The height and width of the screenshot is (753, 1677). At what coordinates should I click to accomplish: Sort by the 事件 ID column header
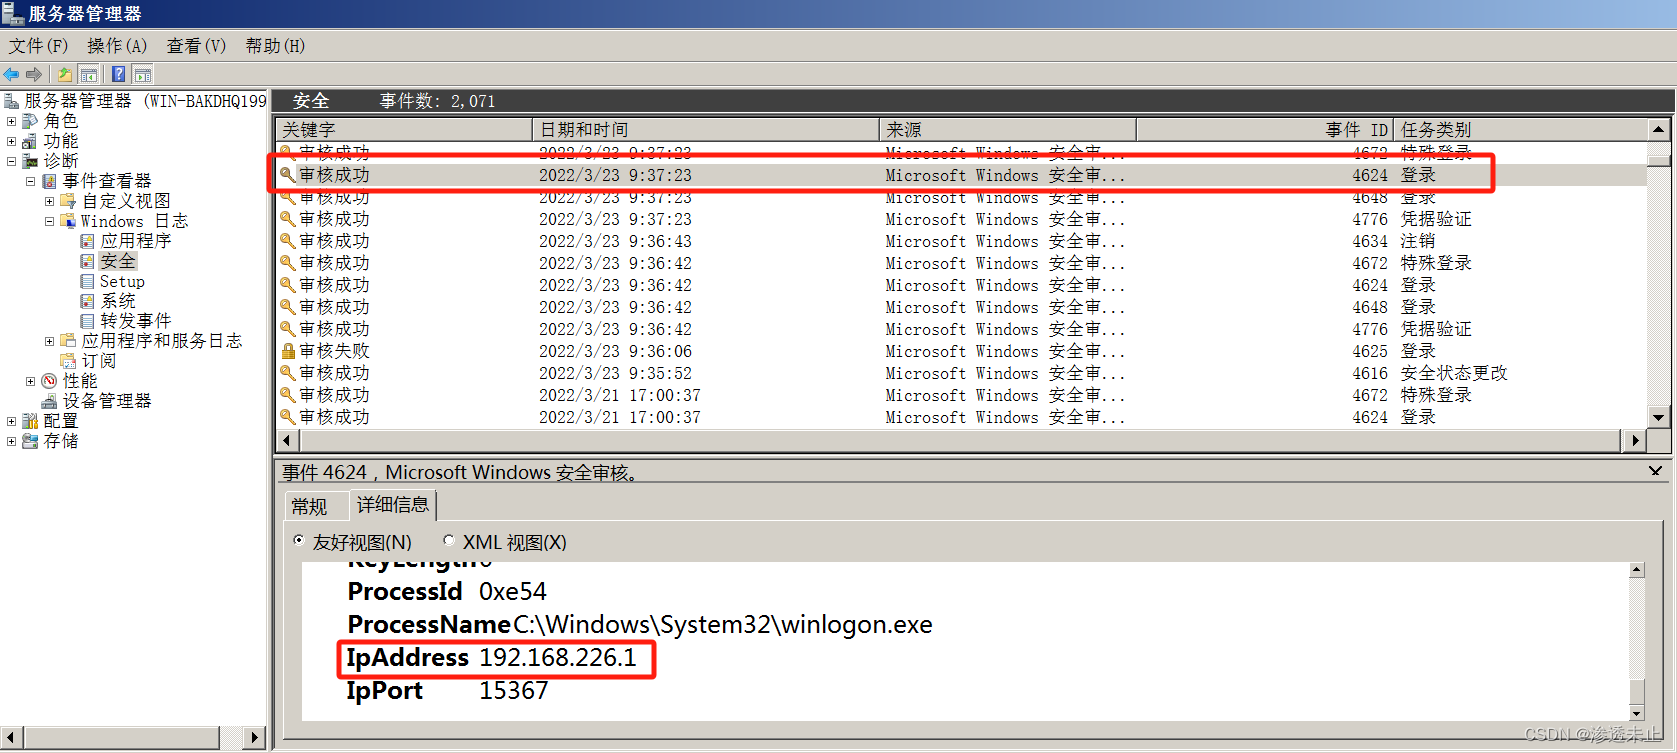pos(1265,130)
